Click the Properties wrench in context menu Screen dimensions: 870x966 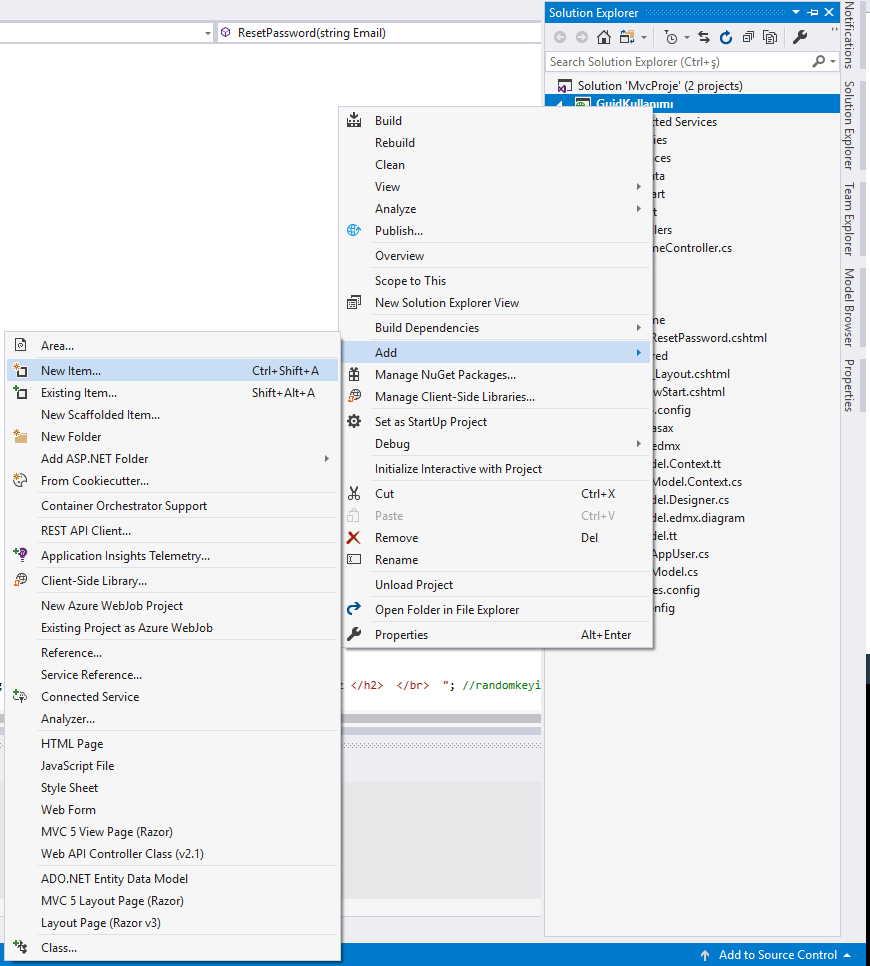point(354,634)
